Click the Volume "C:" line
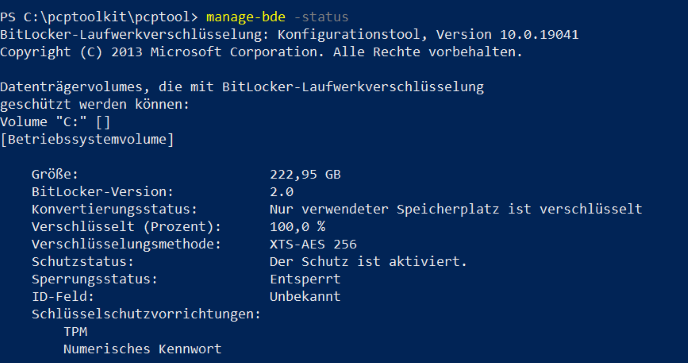 (55, 122)
